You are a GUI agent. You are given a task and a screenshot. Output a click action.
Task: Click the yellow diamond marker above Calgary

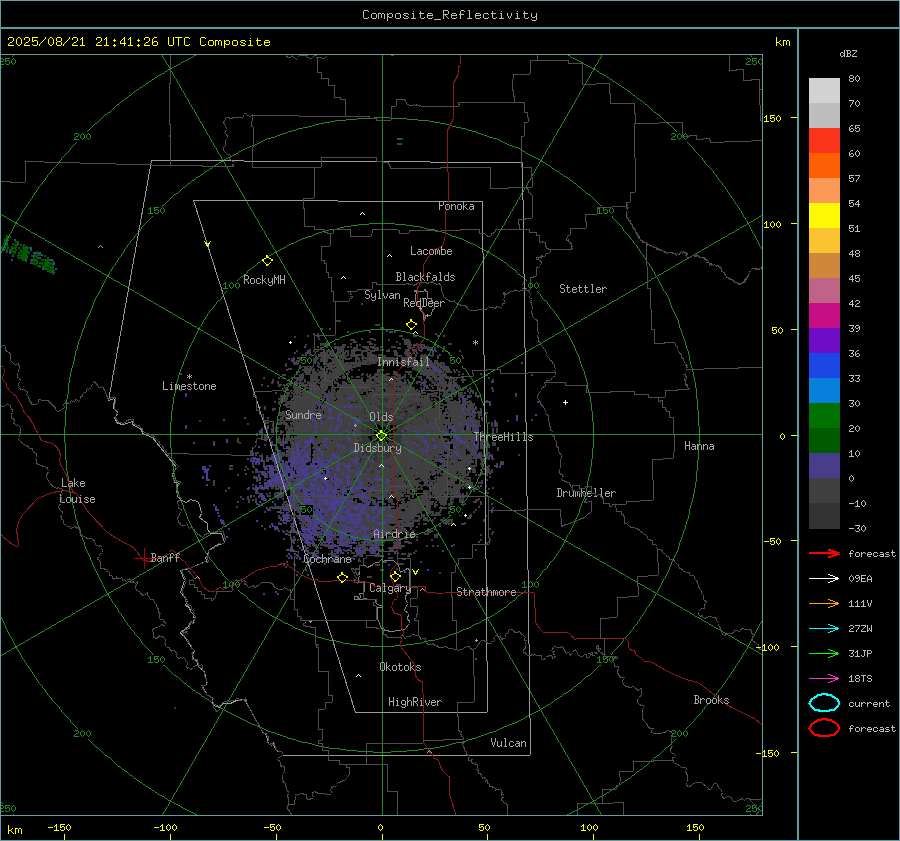[395, 576]
